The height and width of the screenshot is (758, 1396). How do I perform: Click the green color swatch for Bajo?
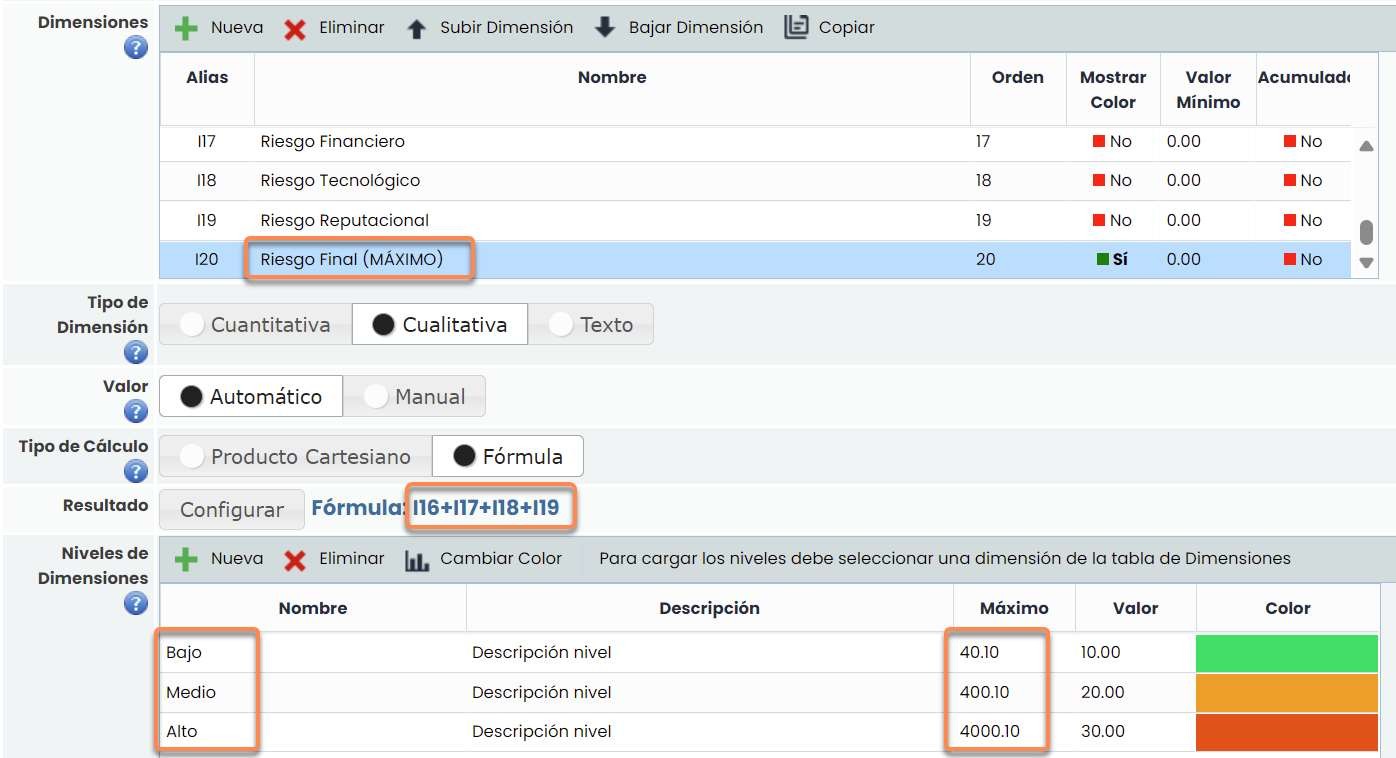tap(1287, 653)
